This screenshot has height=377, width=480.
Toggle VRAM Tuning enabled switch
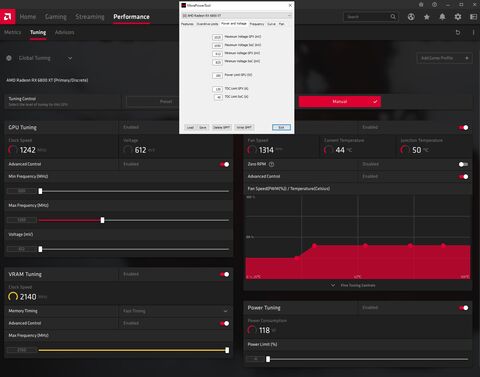pos(224,274)
